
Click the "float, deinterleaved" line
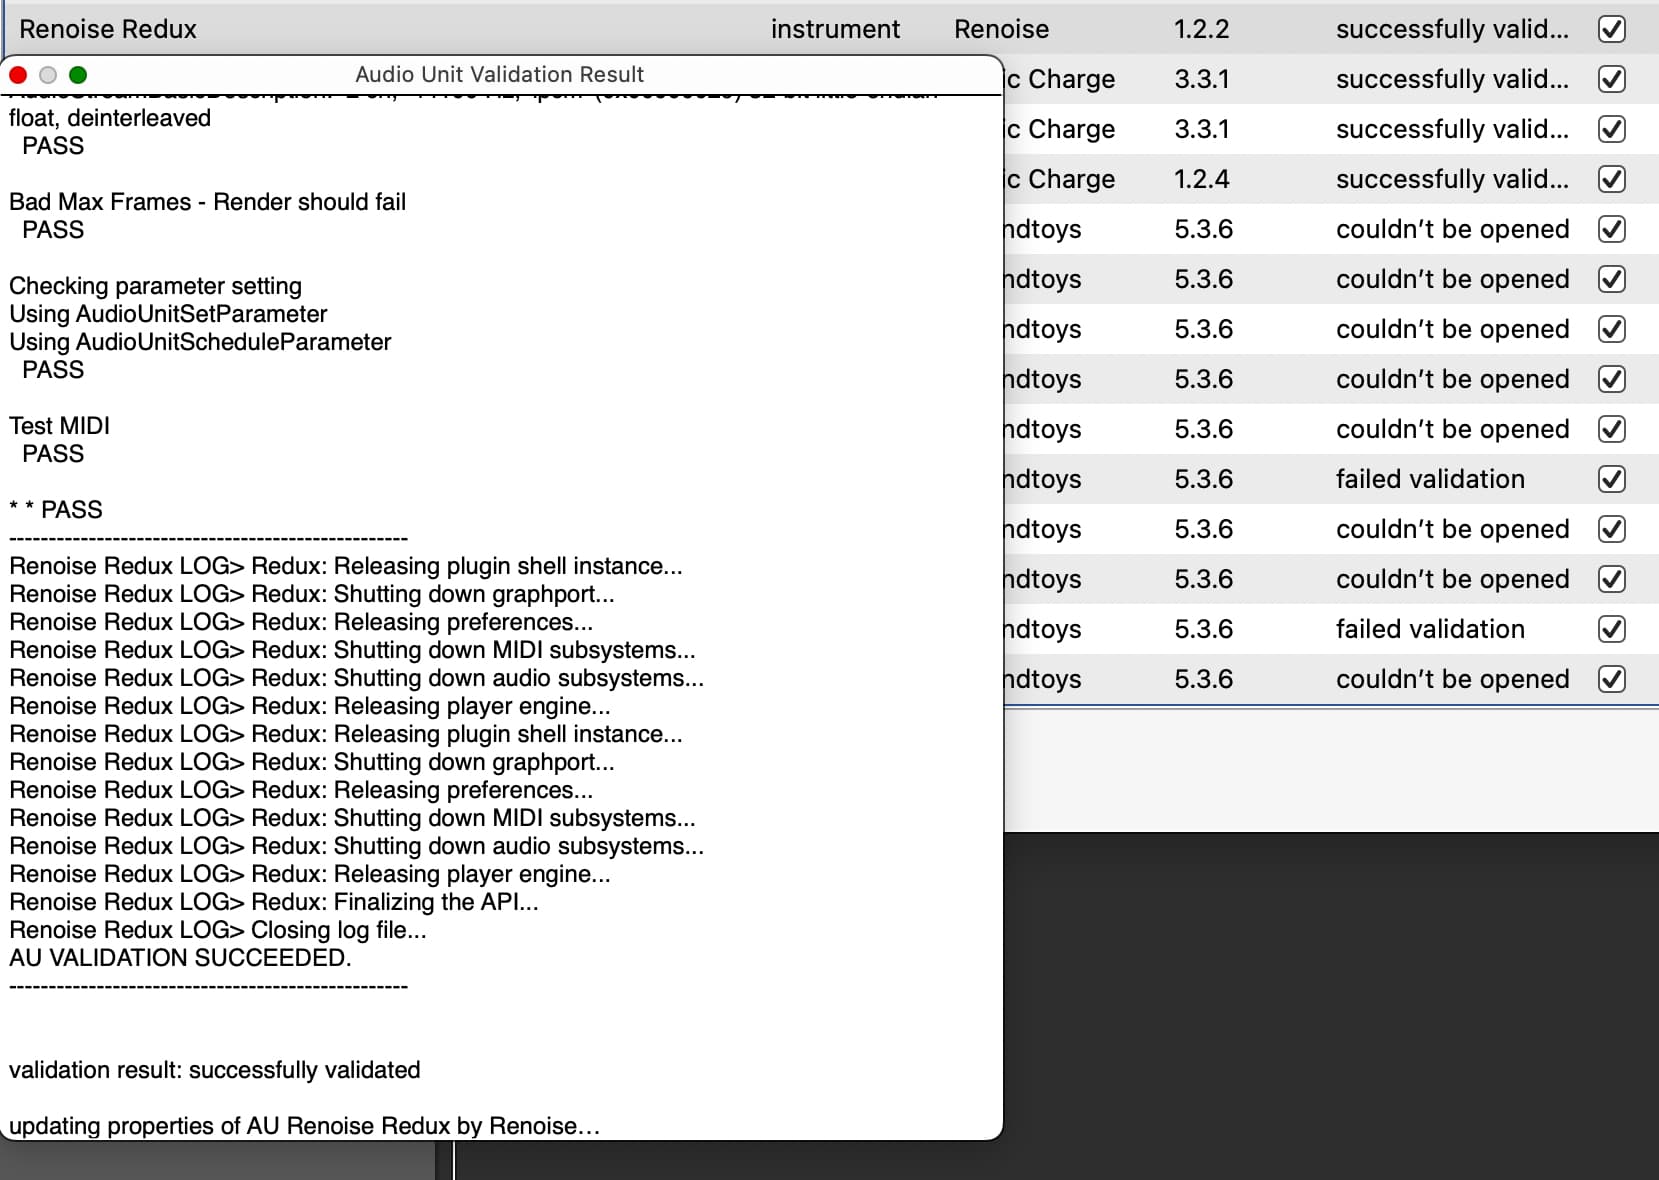110,118
